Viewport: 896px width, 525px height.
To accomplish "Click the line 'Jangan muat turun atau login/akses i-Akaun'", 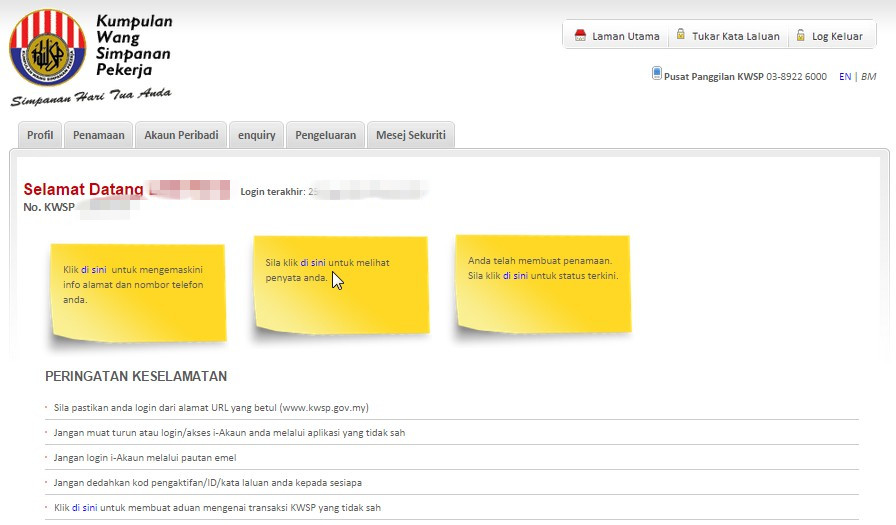I will (x=229, y=432).
